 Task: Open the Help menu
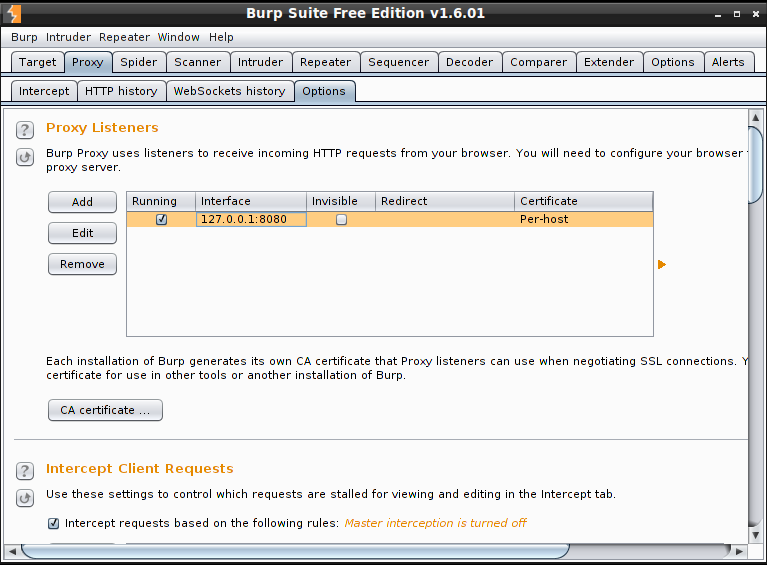pyautogui.click(x=221, y=37)
